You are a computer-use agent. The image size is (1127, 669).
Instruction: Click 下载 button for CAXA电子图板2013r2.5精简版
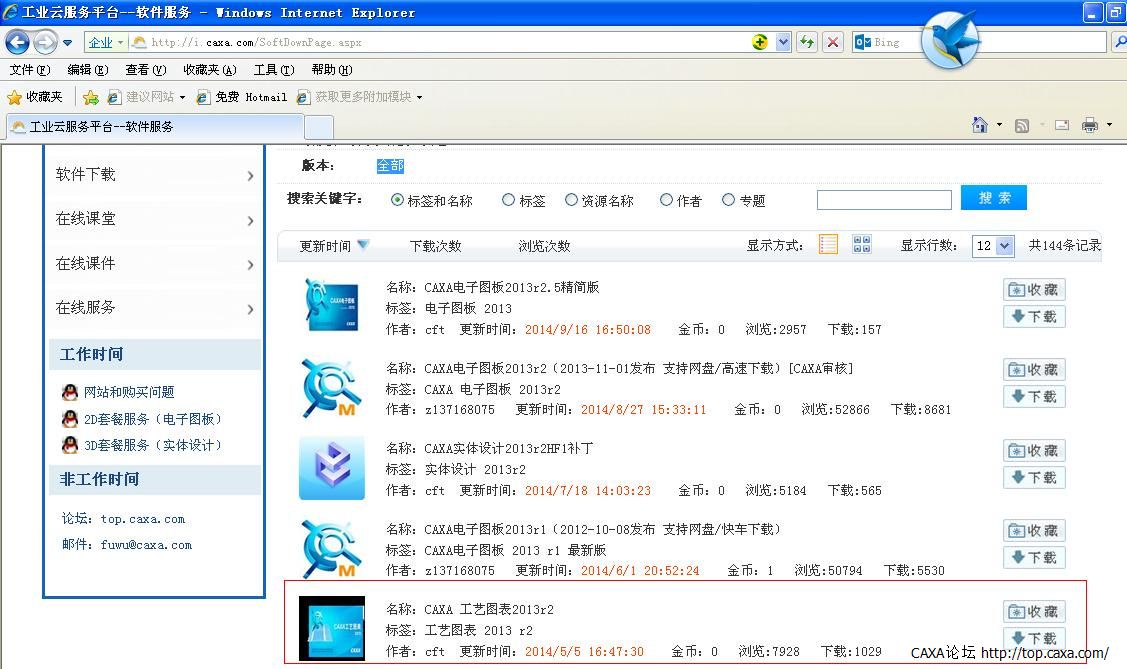pyautogui.click(x=1034, y=317)
